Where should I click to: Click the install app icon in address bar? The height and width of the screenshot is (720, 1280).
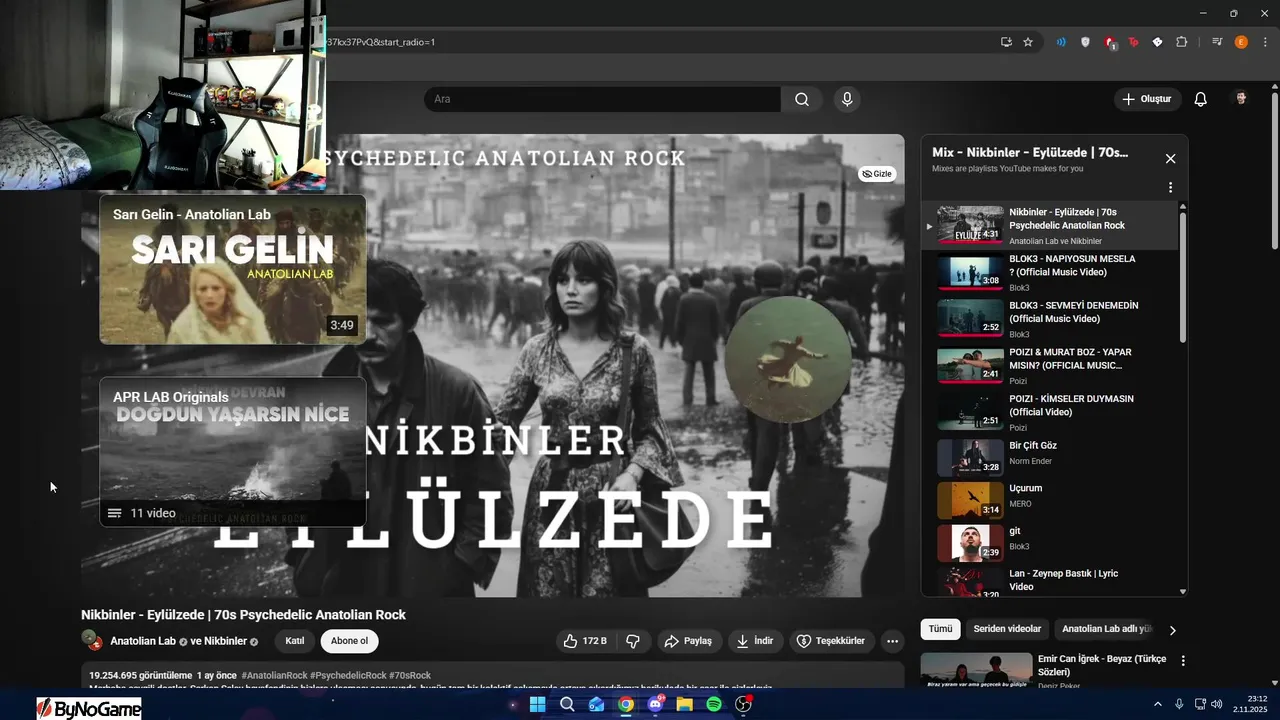(1006, 42)
